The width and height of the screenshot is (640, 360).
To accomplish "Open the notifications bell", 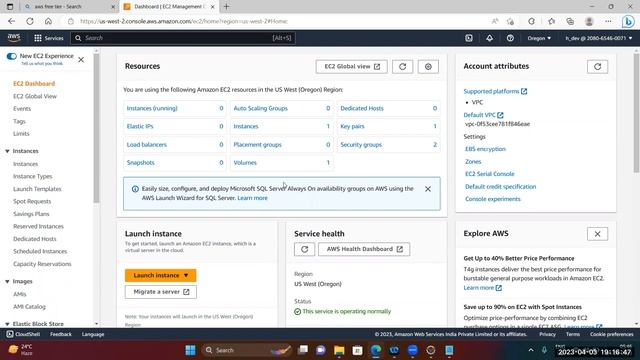I will click(x=489, y=38).
